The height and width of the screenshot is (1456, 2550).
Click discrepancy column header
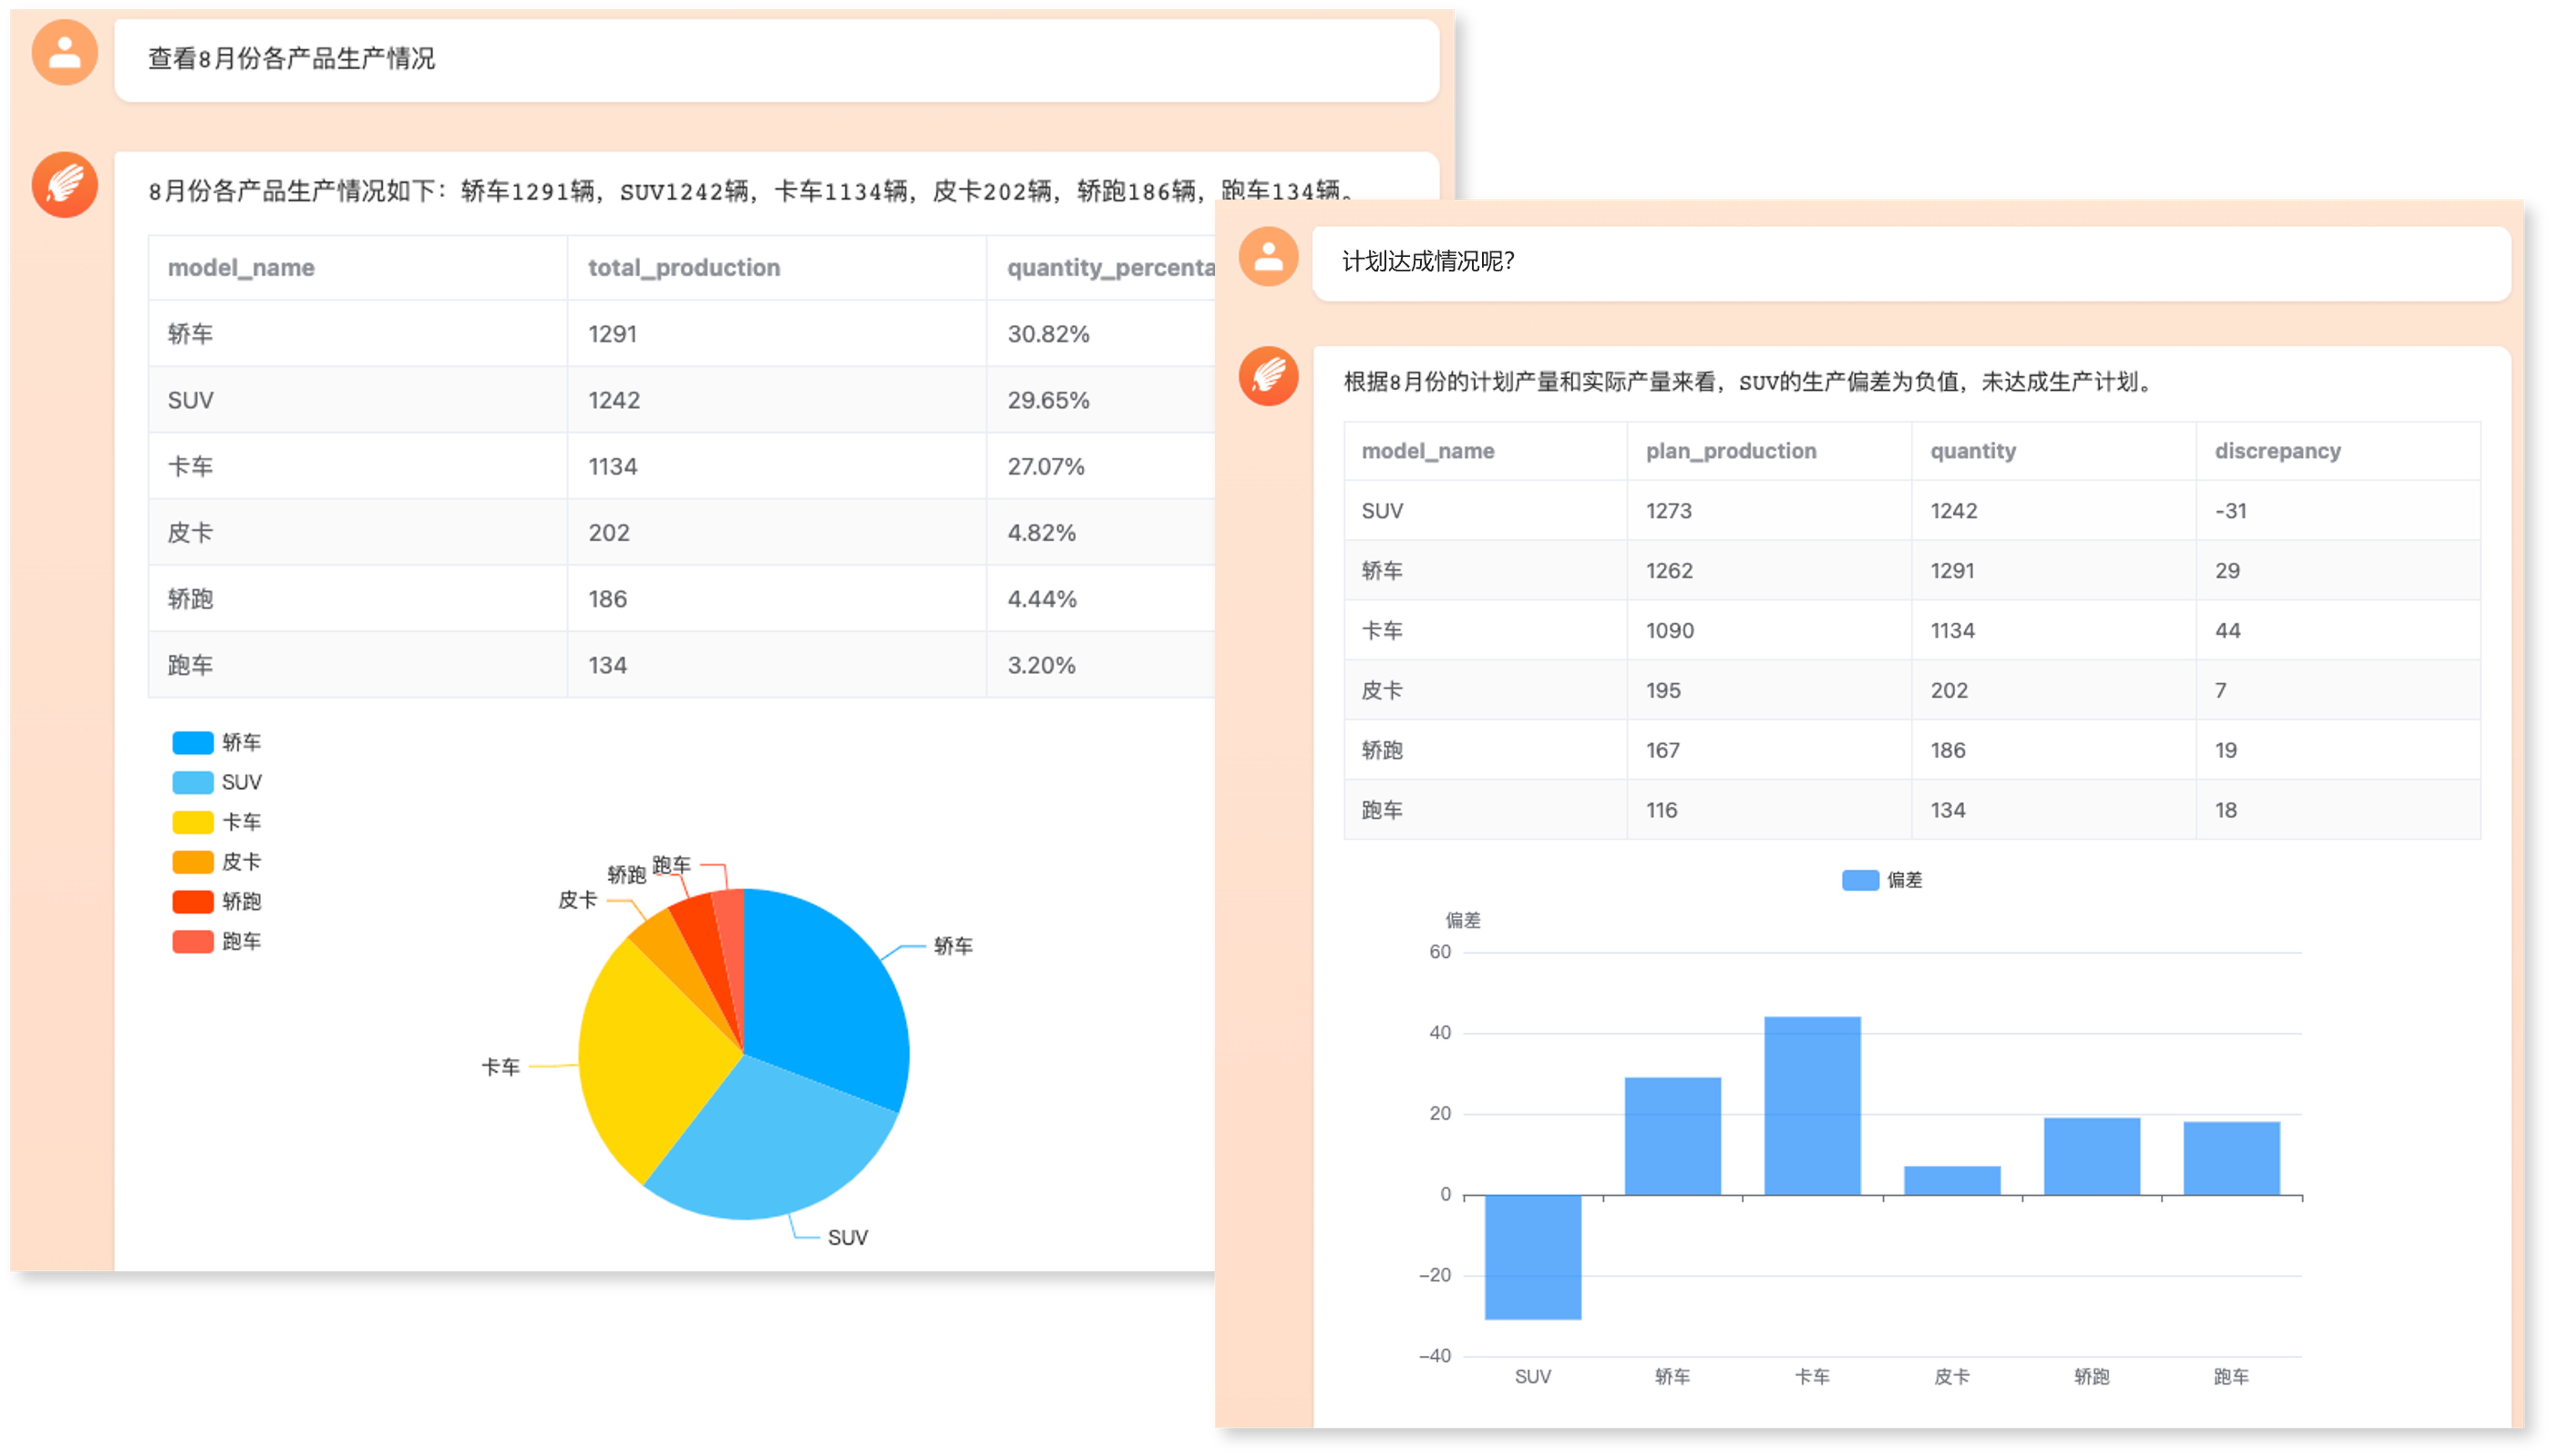pyautogui.click(x=2277, y=451)
